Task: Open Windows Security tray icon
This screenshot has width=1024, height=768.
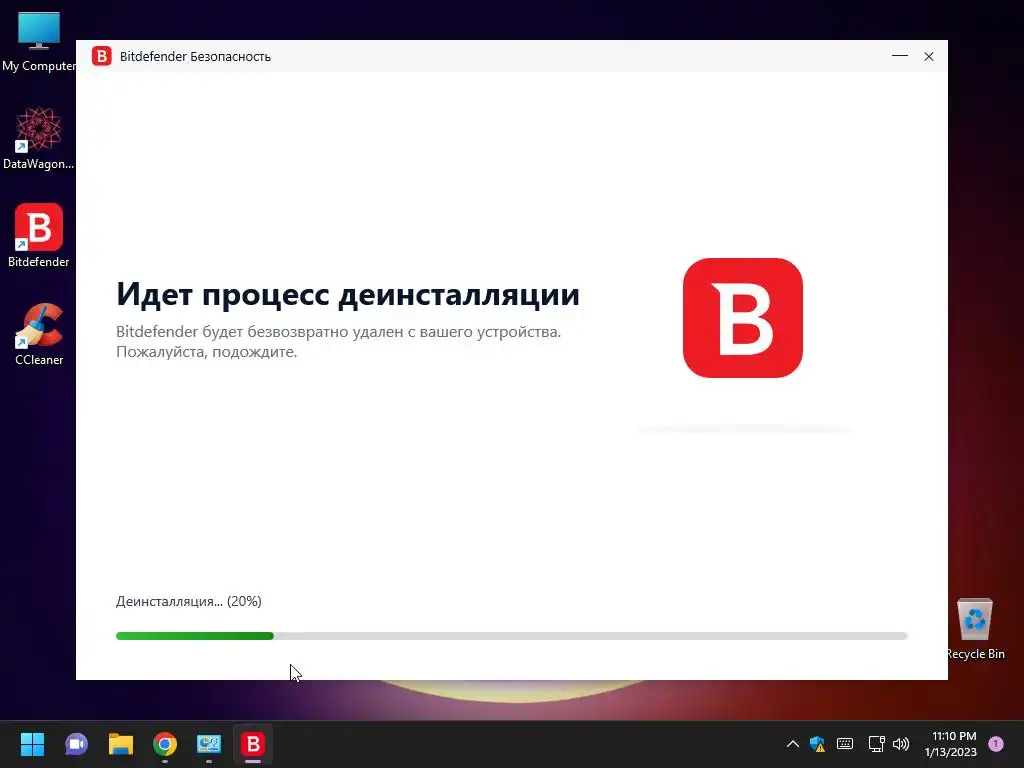Action: pyautogui.click(x=818, y=744)
